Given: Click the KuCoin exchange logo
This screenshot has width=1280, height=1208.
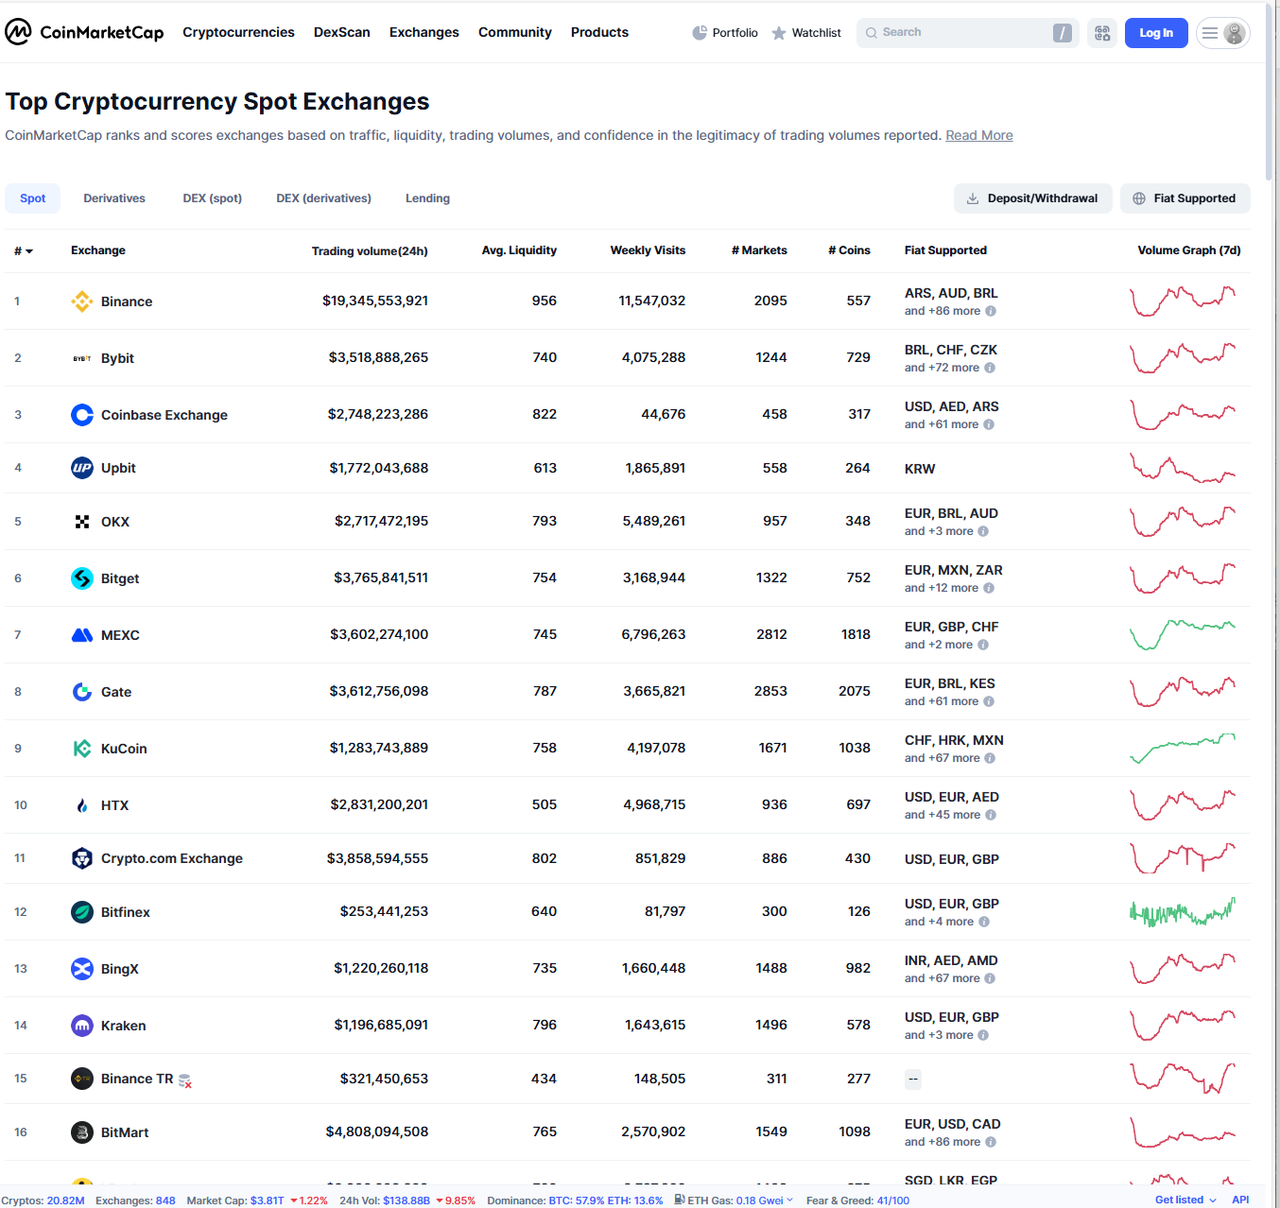Looking at the screenshot, I should 82,748.
